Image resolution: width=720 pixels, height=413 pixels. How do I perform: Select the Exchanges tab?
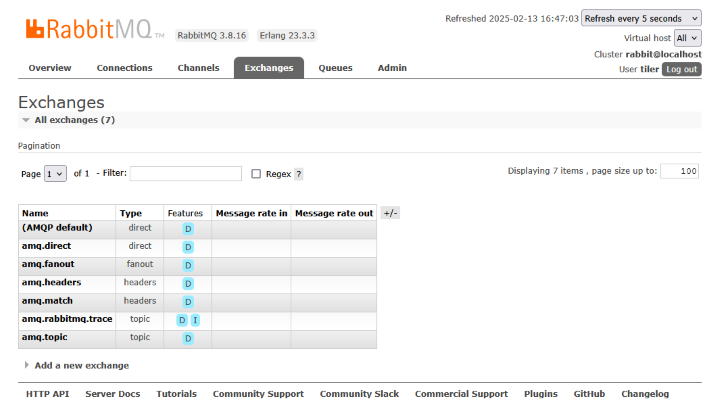tap(269, 68)
